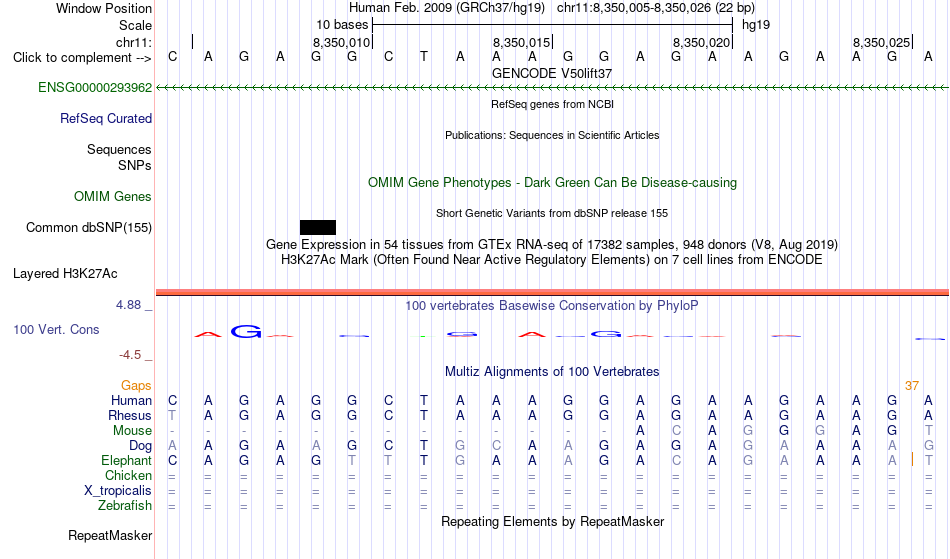The width and height of the screenshot is (950, 559).
Task: Click the Human alignment row label
Action: 131,401
